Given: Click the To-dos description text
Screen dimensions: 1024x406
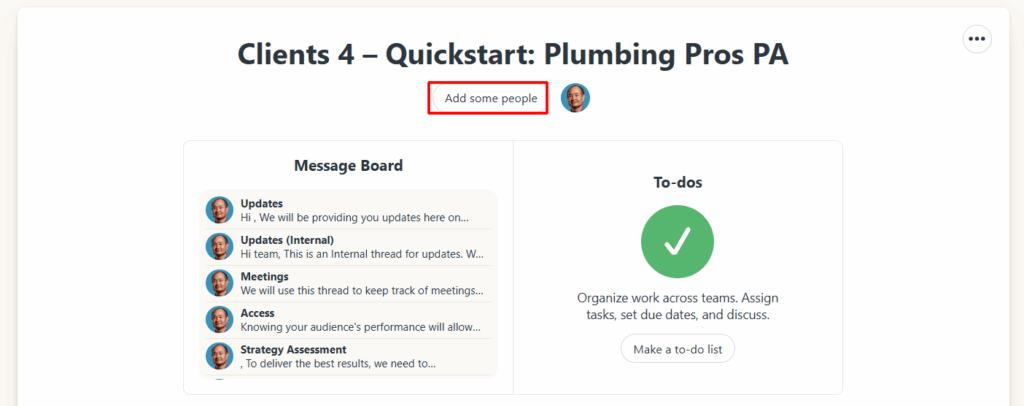Looking at the screenshot, I should point(677,306).
